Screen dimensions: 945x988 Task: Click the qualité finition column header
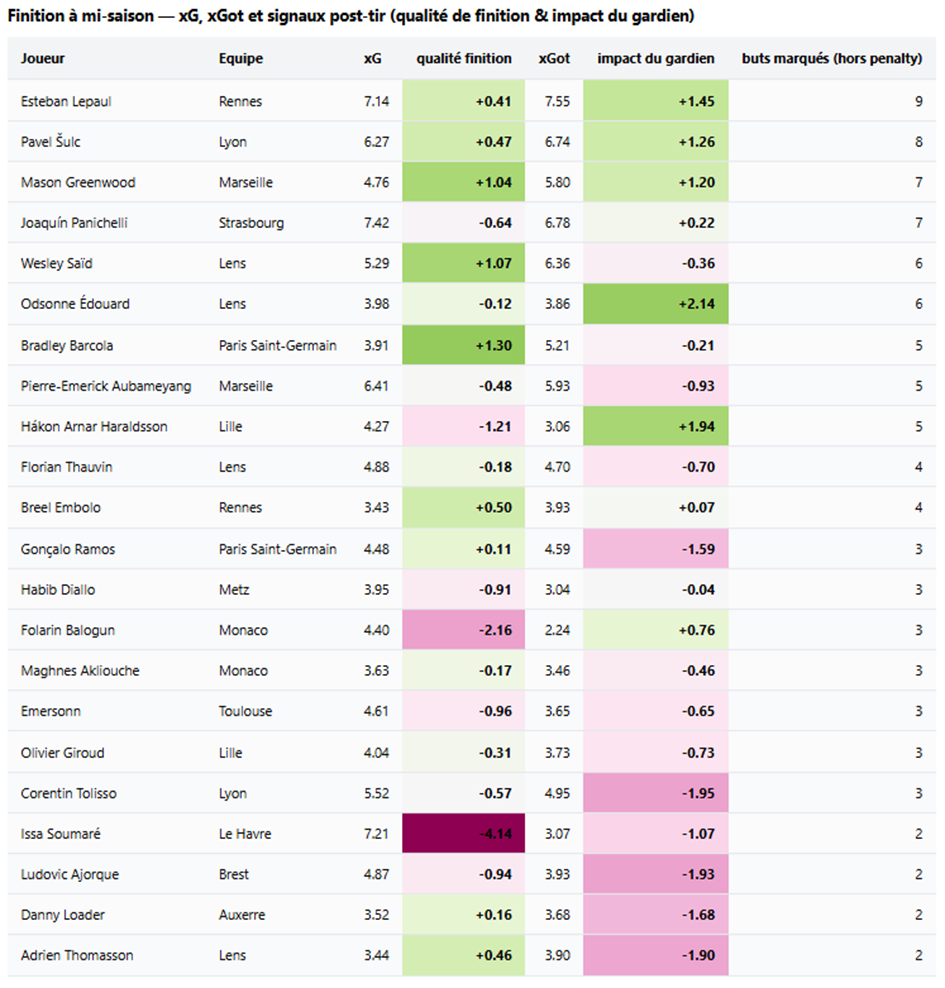(x=464, y=59)
